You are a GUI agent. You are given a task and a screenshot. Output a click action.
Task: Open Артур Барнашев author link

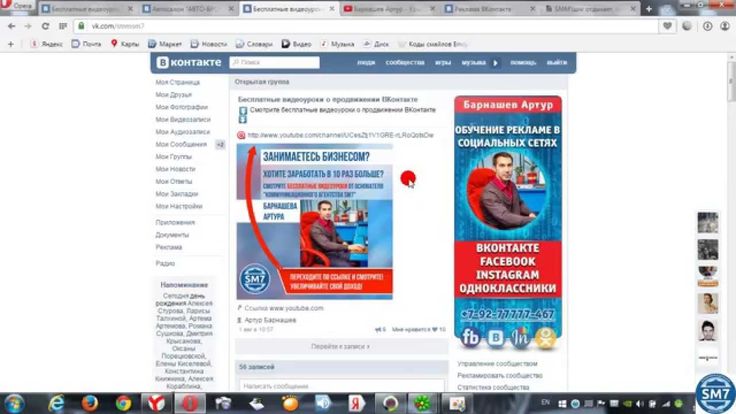tap(270, 320)
